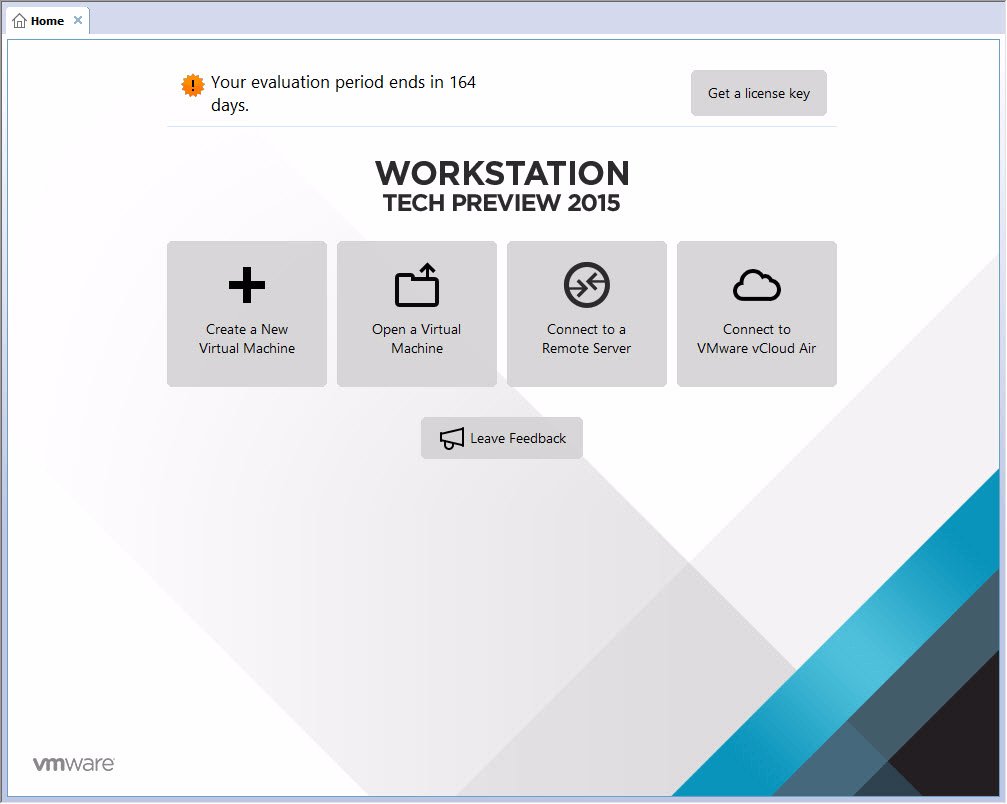
Task: Click the orange evaluation warning icon
Action: tap(193, 85)
